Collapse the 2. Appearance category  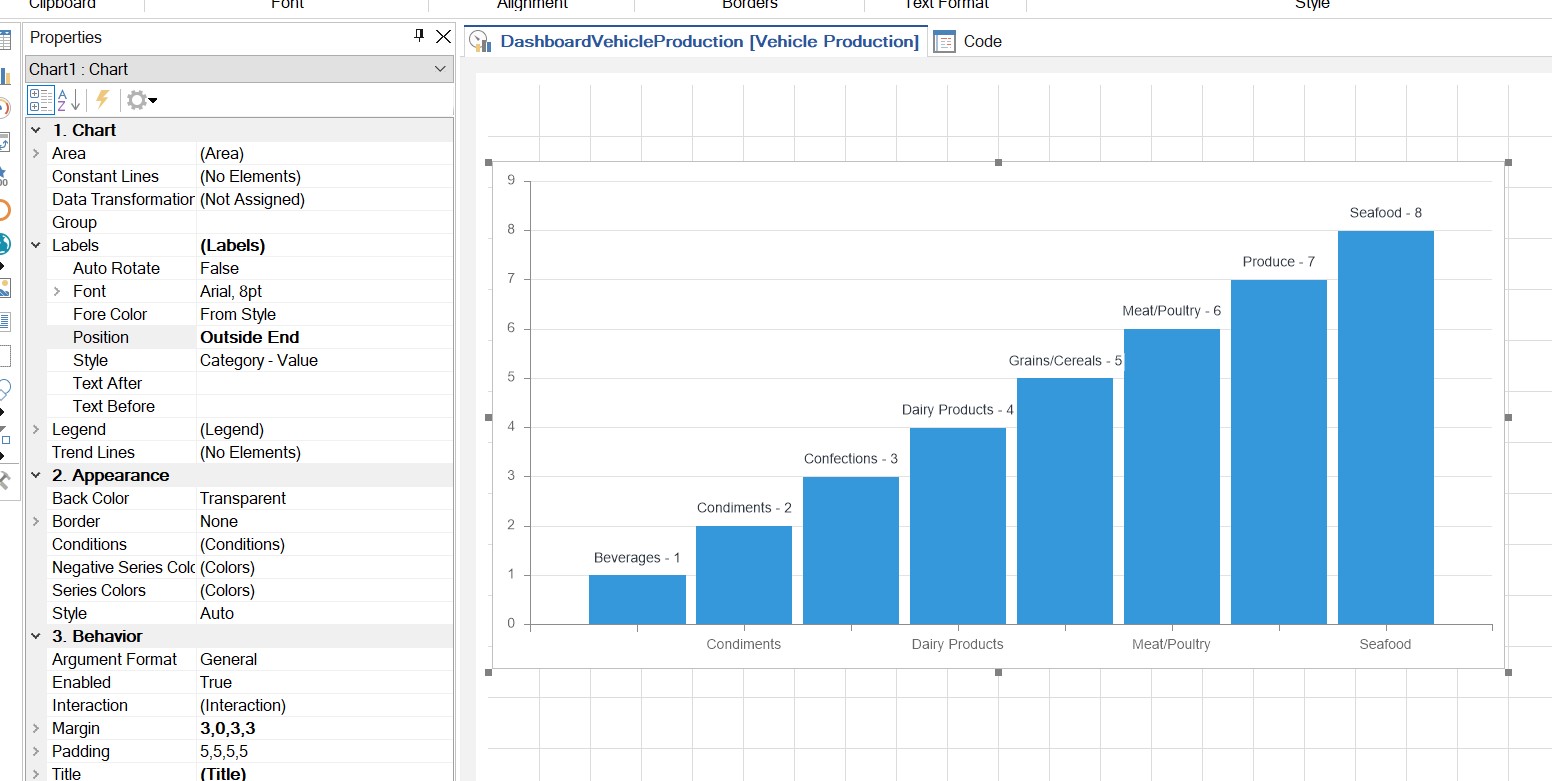[36, 475]
